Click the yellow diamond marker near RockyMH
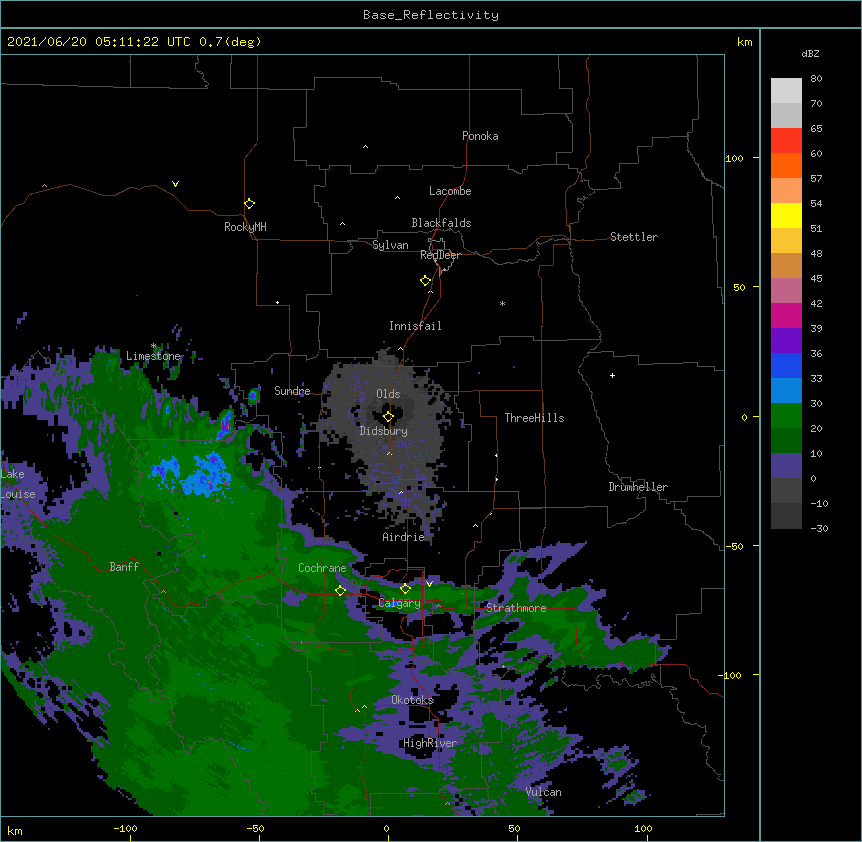Viewport: 862px width, 842px height. click(x=249, y=204)
